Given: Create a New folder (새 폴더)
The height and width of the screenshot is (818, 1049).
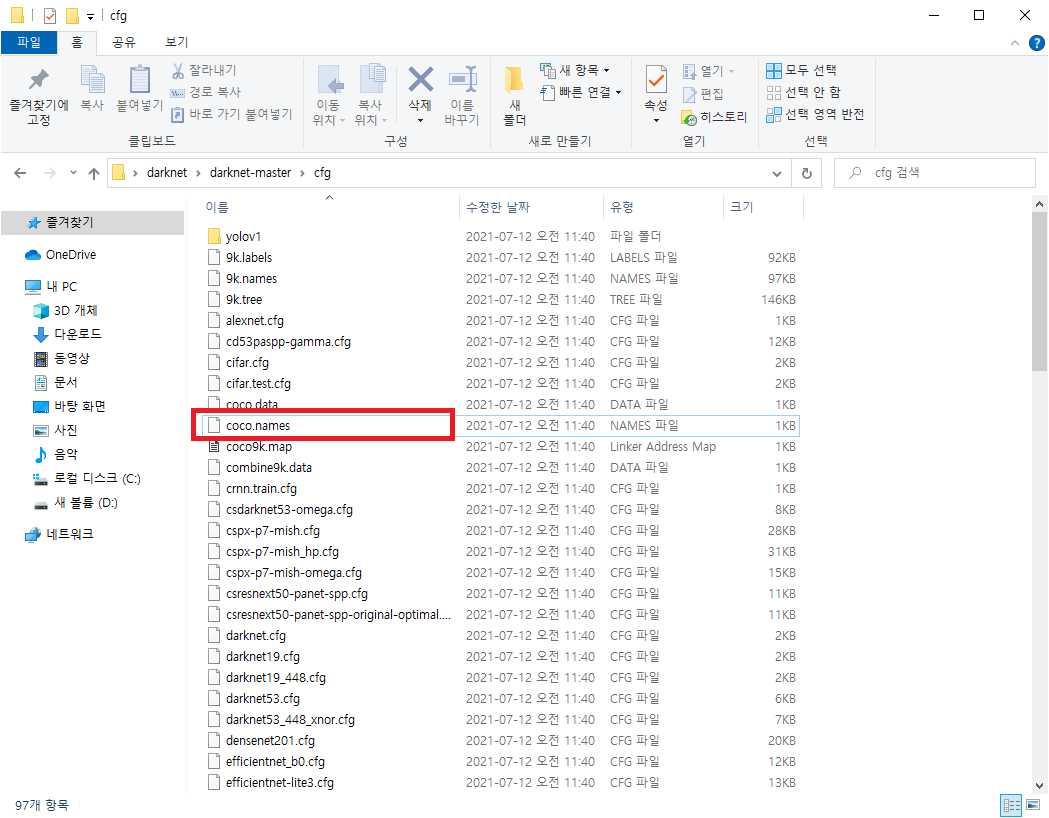Looking at the screenshot, I should [514, 96].
